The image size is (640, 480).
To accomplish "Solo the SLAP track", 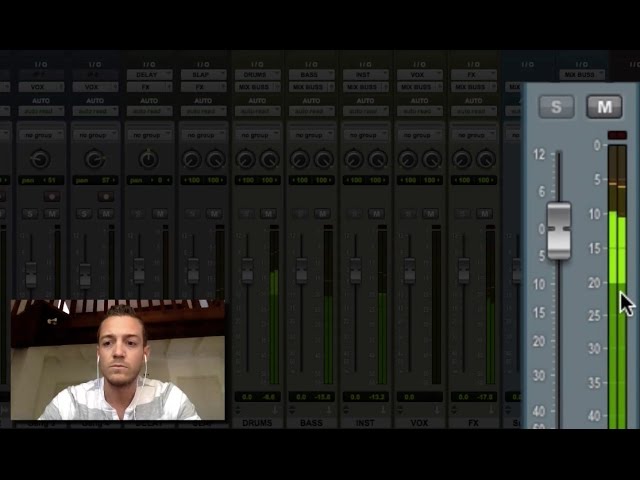I will [x=192, y=213].
